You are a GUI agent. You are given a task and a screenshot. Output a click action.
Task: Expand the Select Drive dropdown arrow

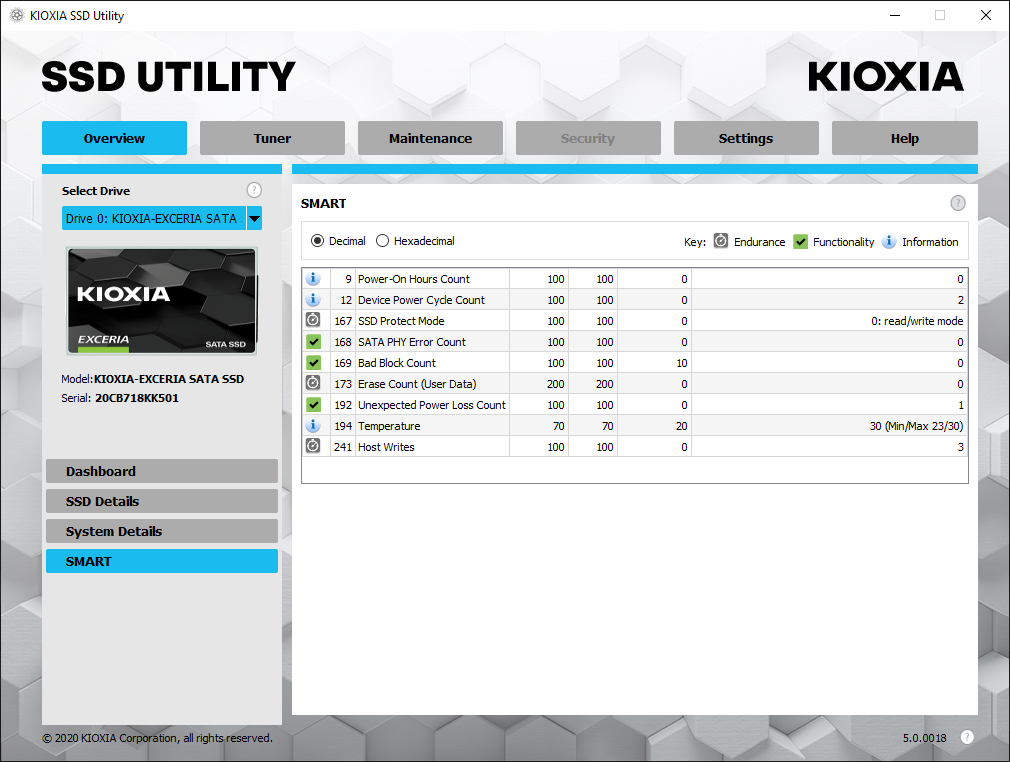(x=254, y=218)
